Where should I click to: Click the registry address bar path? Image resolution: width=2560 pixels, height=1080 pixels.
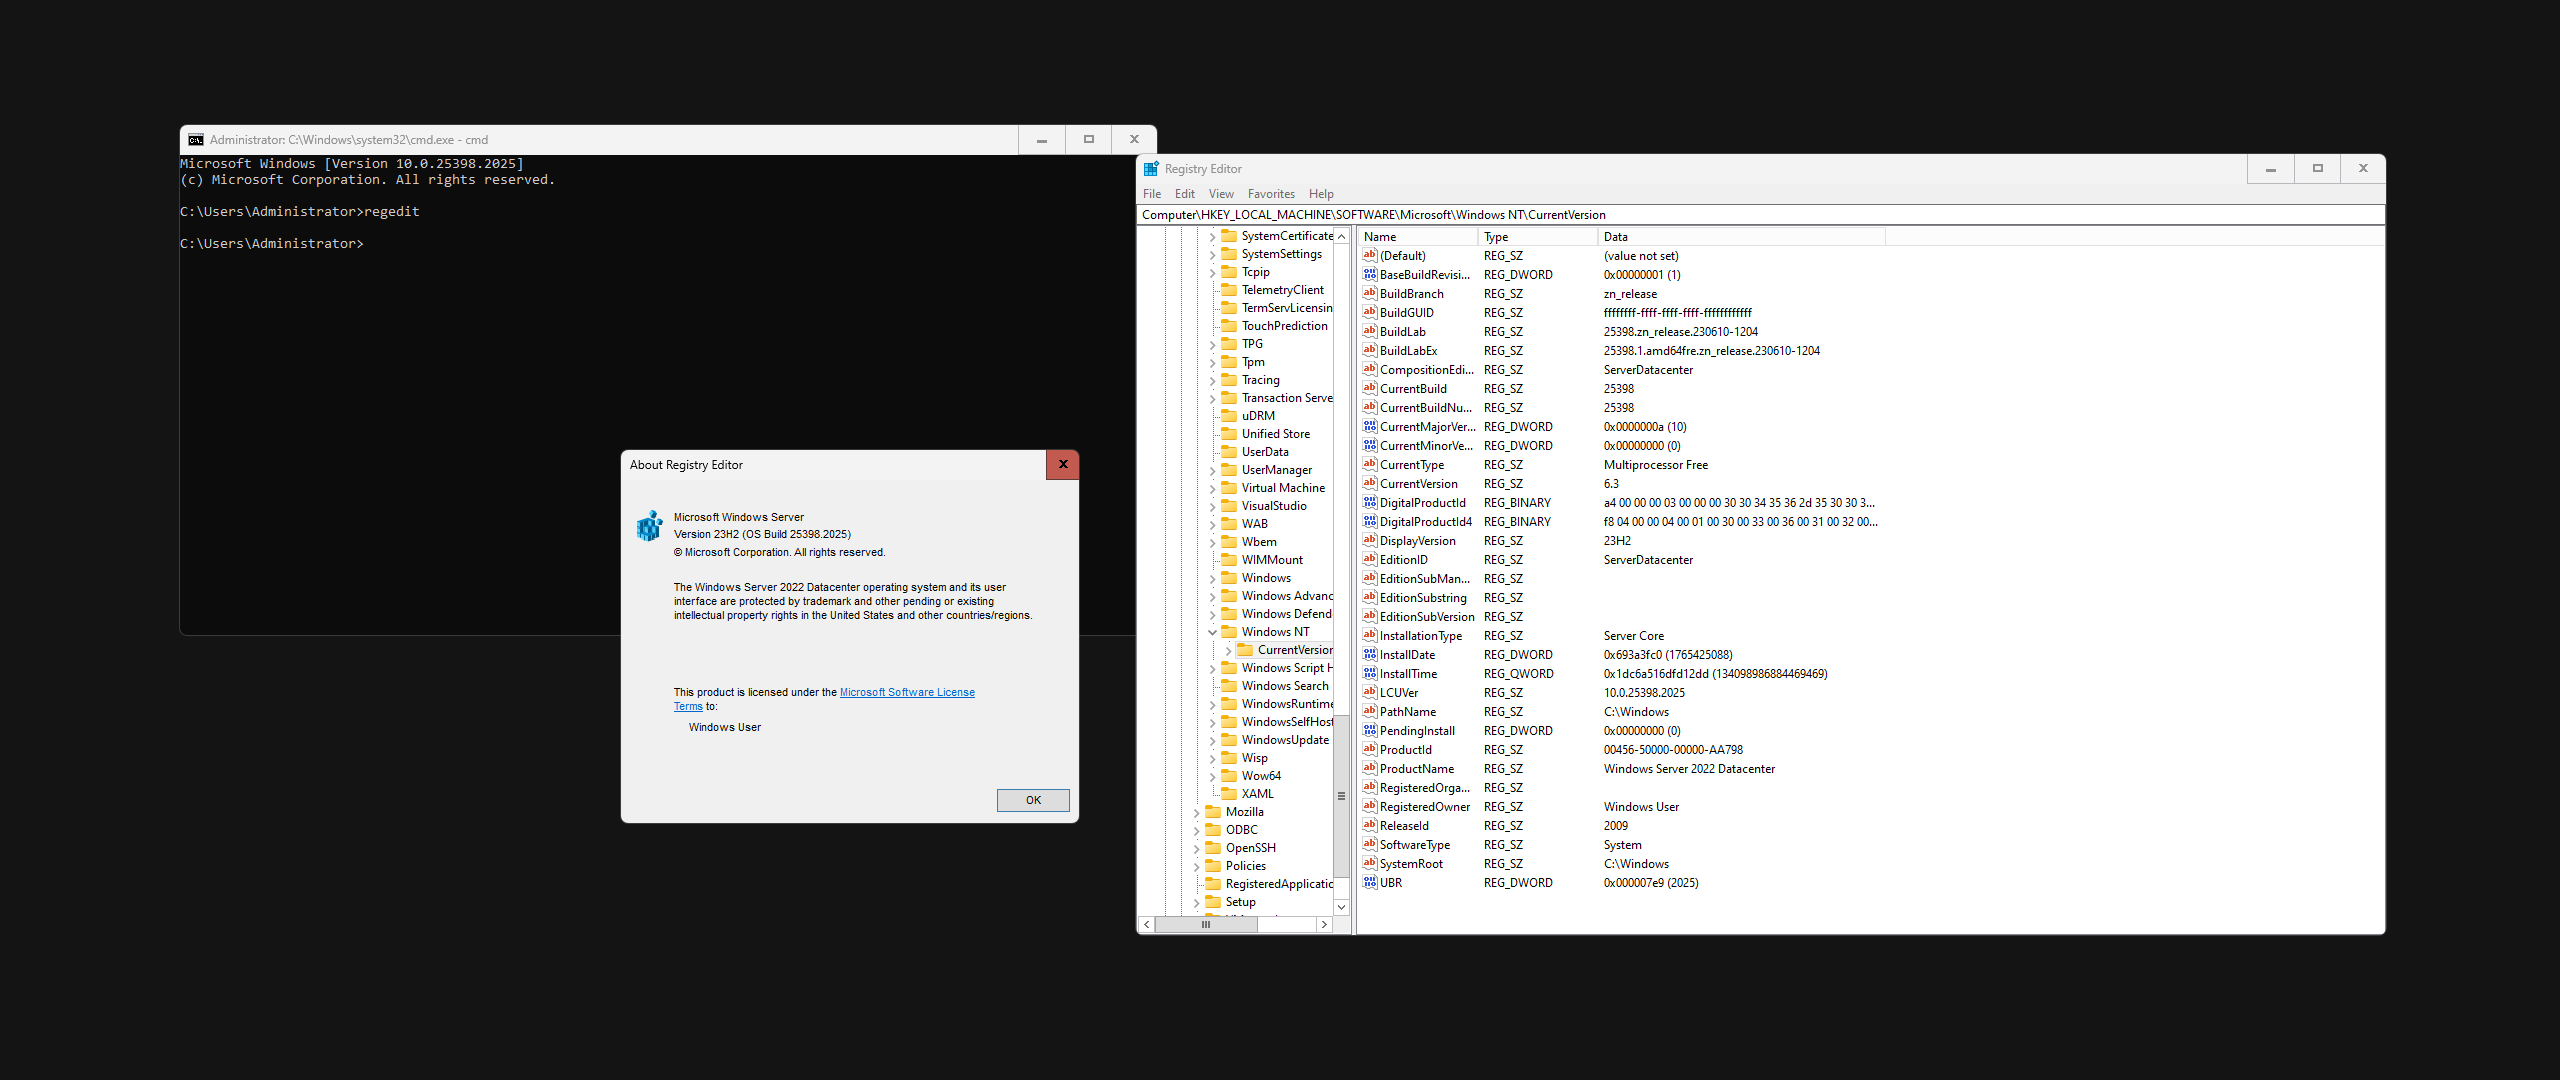click(1373, 215)
